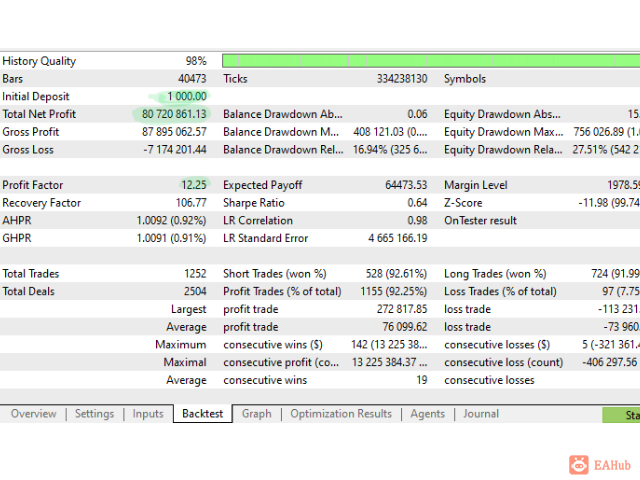Select Recovery Factor value 106.77
640x480 pixels.
click(x=189, y=202)
